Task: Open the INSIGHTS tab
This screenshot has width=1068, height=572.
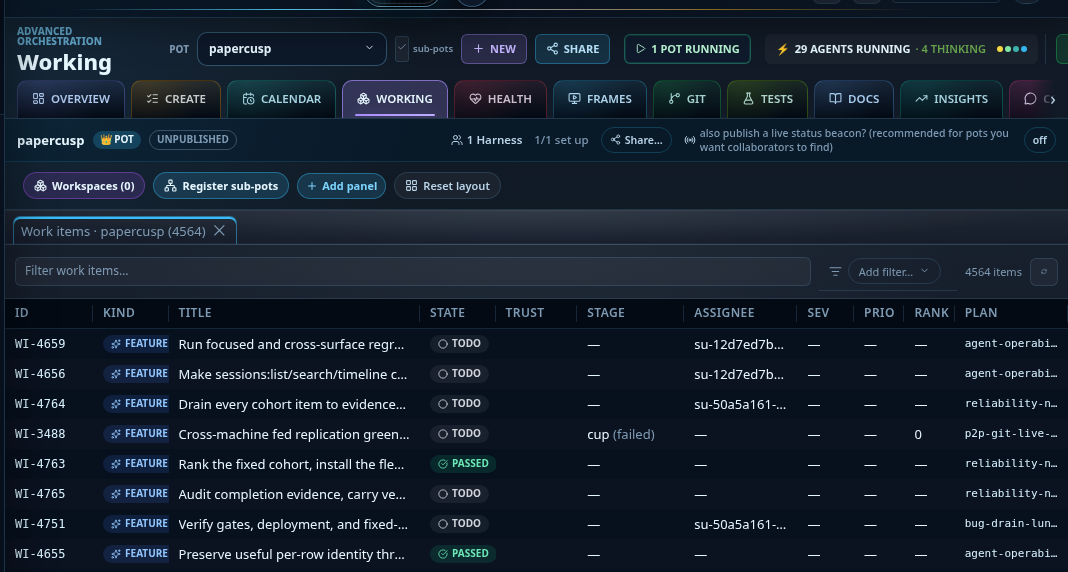Action: (952, 99)
